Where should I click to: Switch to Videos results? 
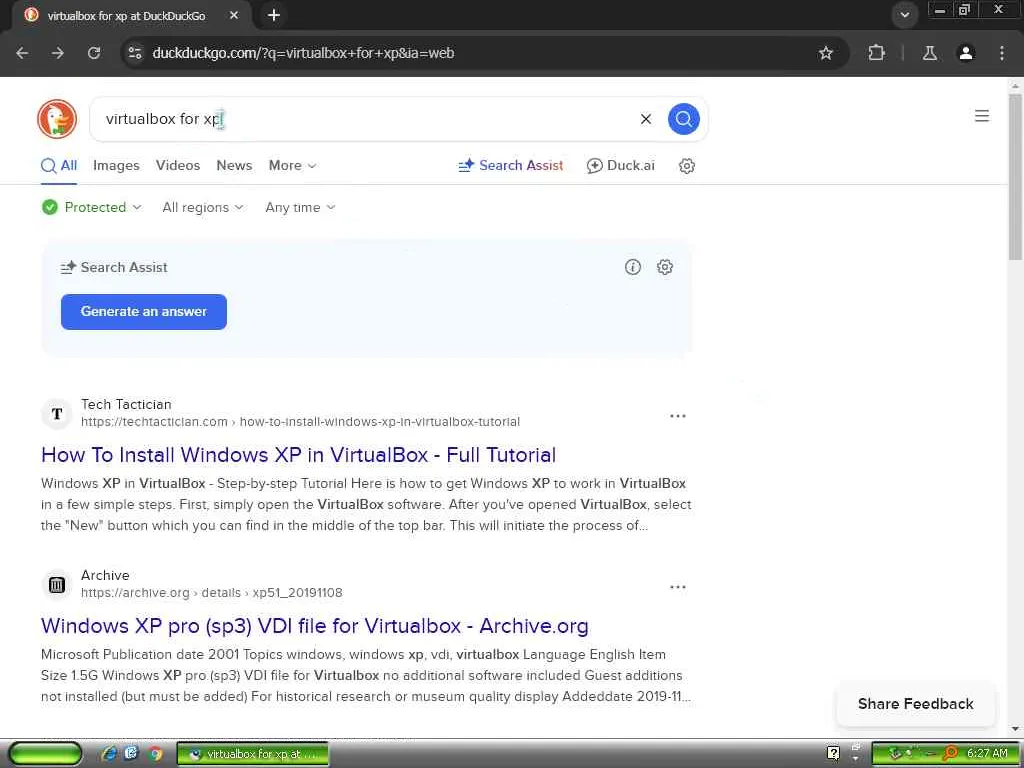coord(178,165)
